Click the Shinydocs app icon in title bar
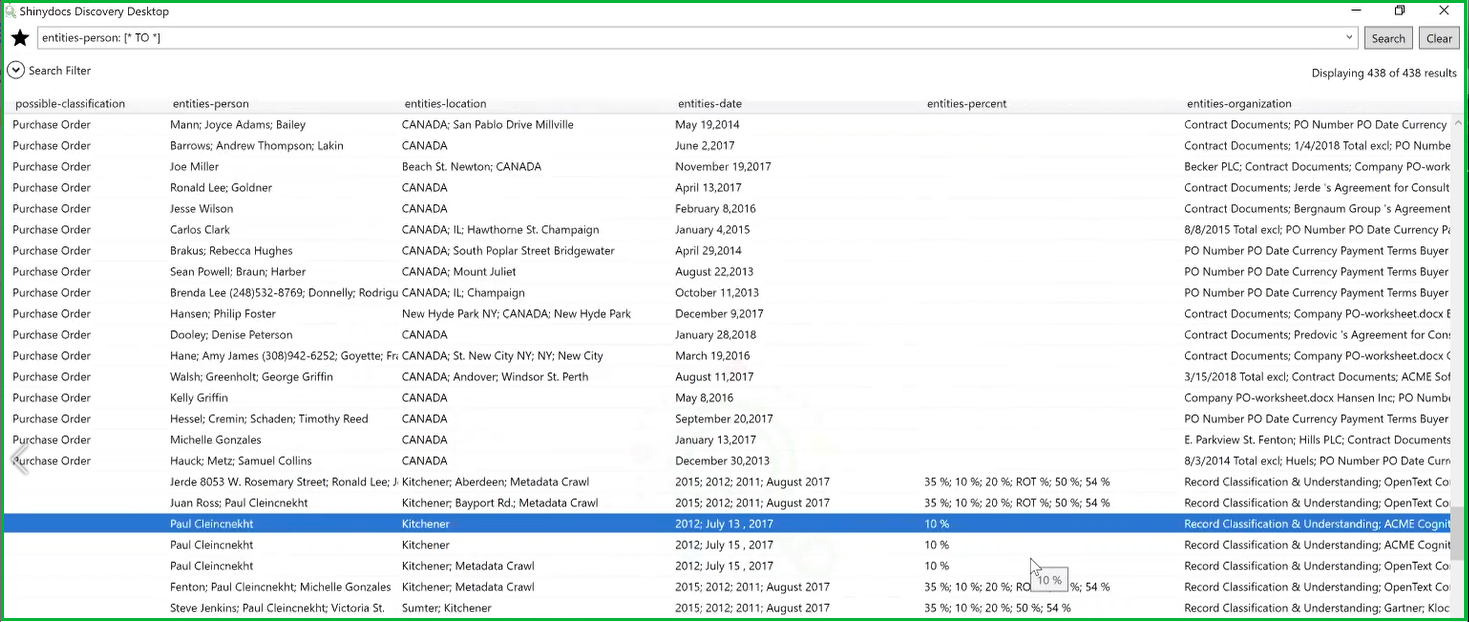 click(x=10, y=12)
